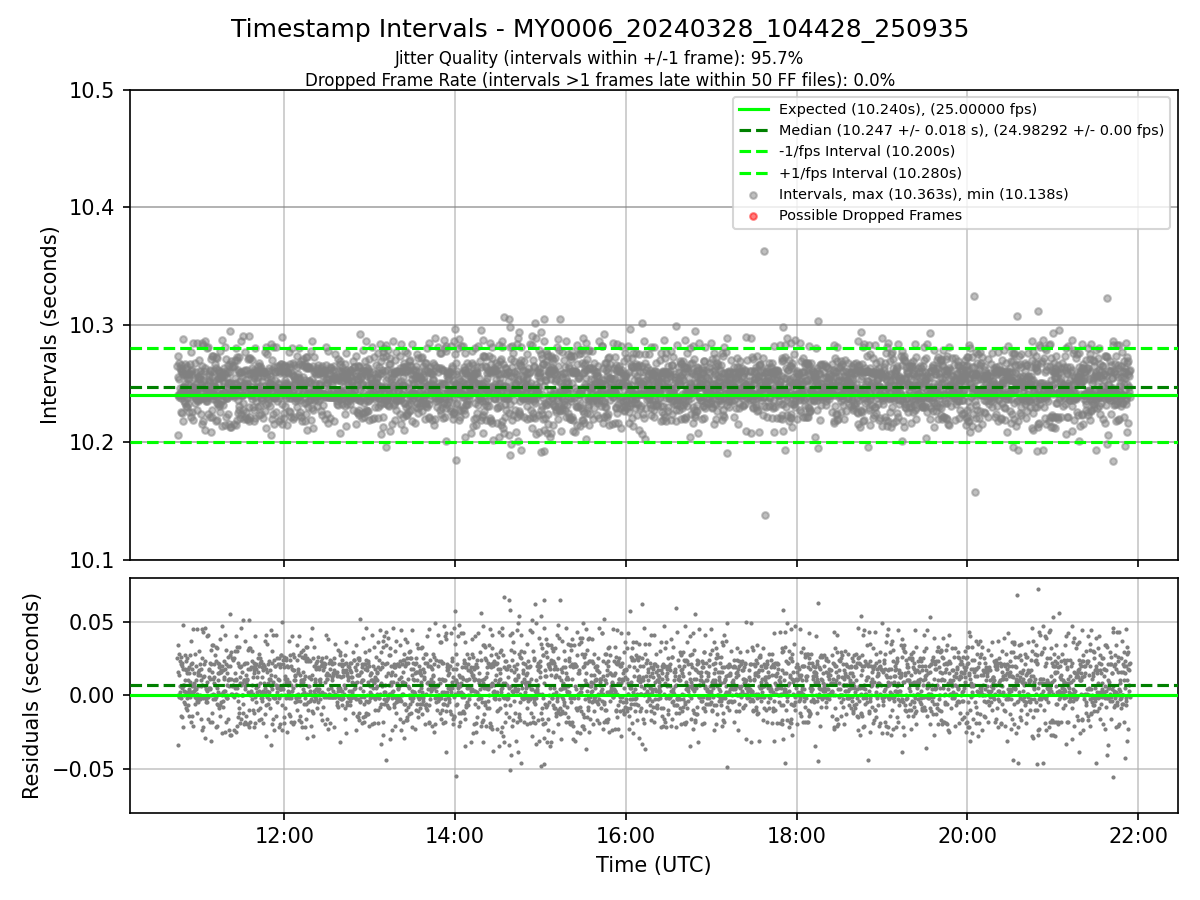Screen dimensions: 1200x900
Task: Click legend entry '-1/fps Interval (10.200s)'
Action: (866, 151)
